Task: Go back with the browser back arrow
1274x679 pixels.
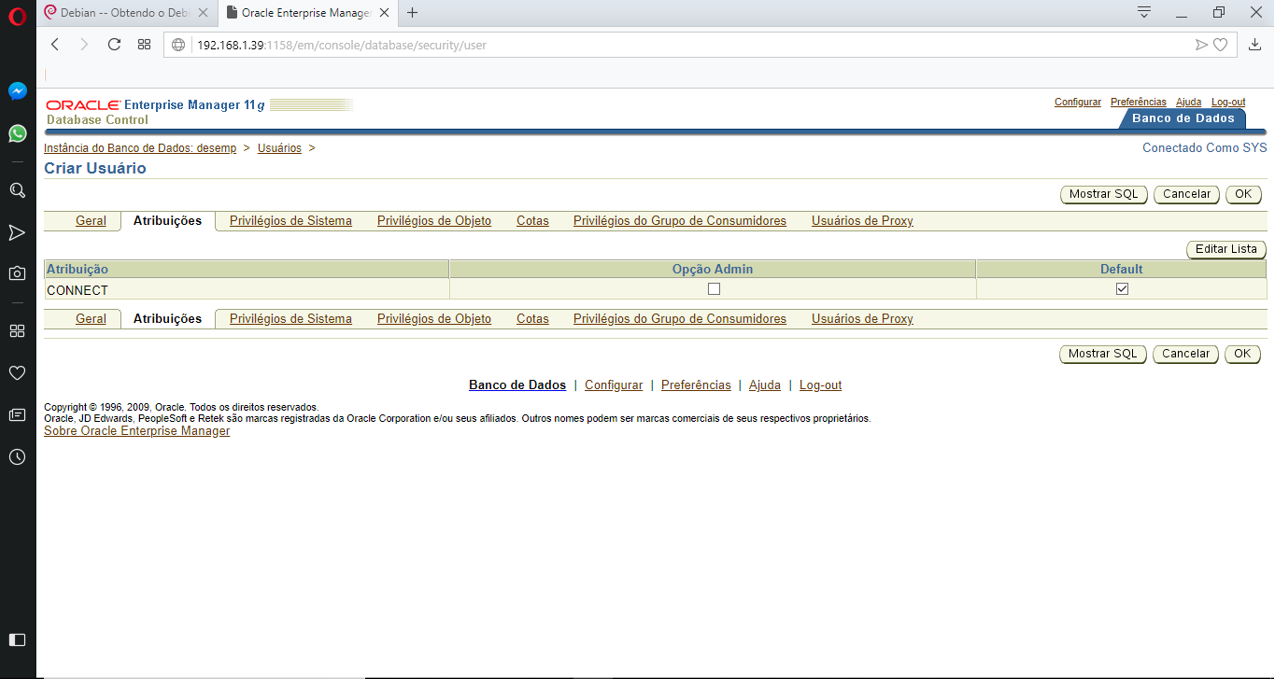Action: tap(55, 45)
